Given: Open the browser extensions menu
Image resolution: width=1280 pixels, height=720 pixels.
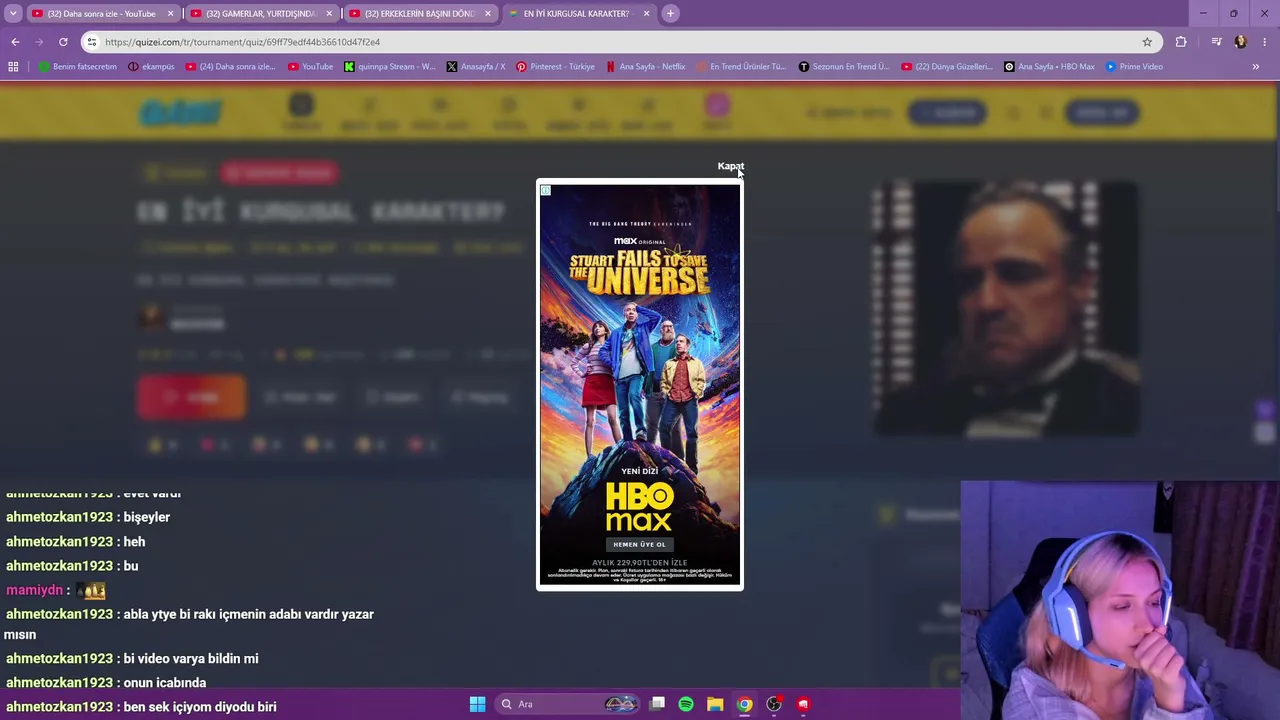Looking at the screenshot, I should [1181, 42].
